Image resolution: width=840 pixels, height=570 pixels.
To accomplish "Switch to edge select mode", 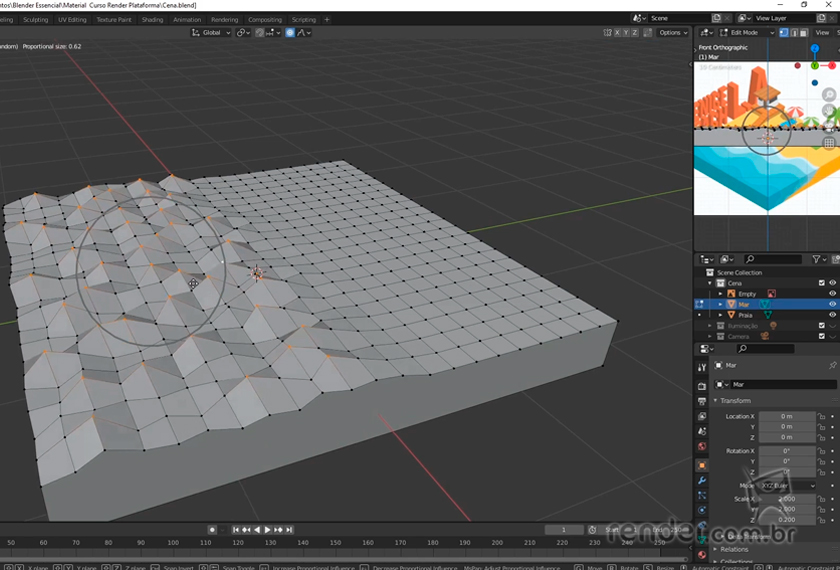I will 793,32.
